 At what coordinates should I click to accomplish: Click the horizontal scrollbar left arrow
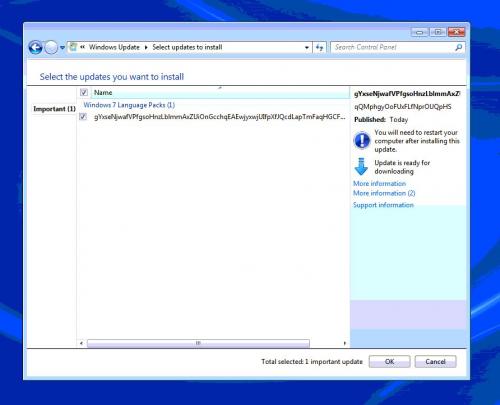81,343
